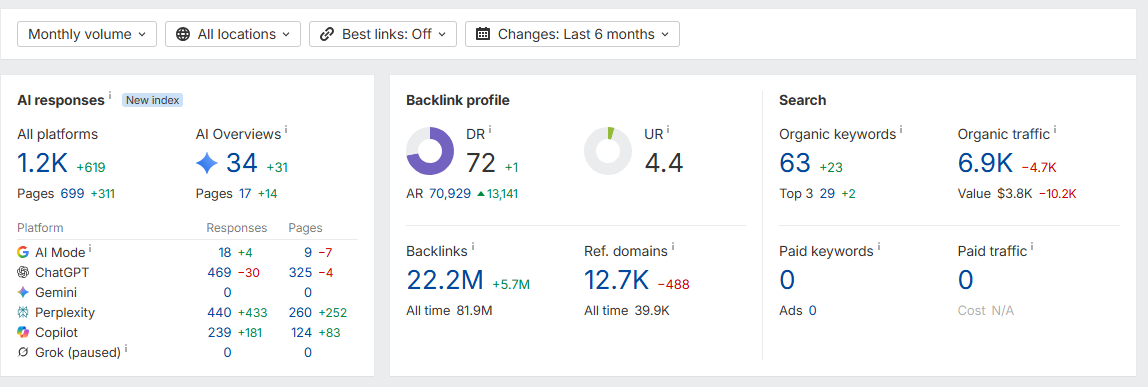1148x387 pixels.
Task: Open AI Mode responses count 18
Action: pyautogui.click(x=225, y=252)
